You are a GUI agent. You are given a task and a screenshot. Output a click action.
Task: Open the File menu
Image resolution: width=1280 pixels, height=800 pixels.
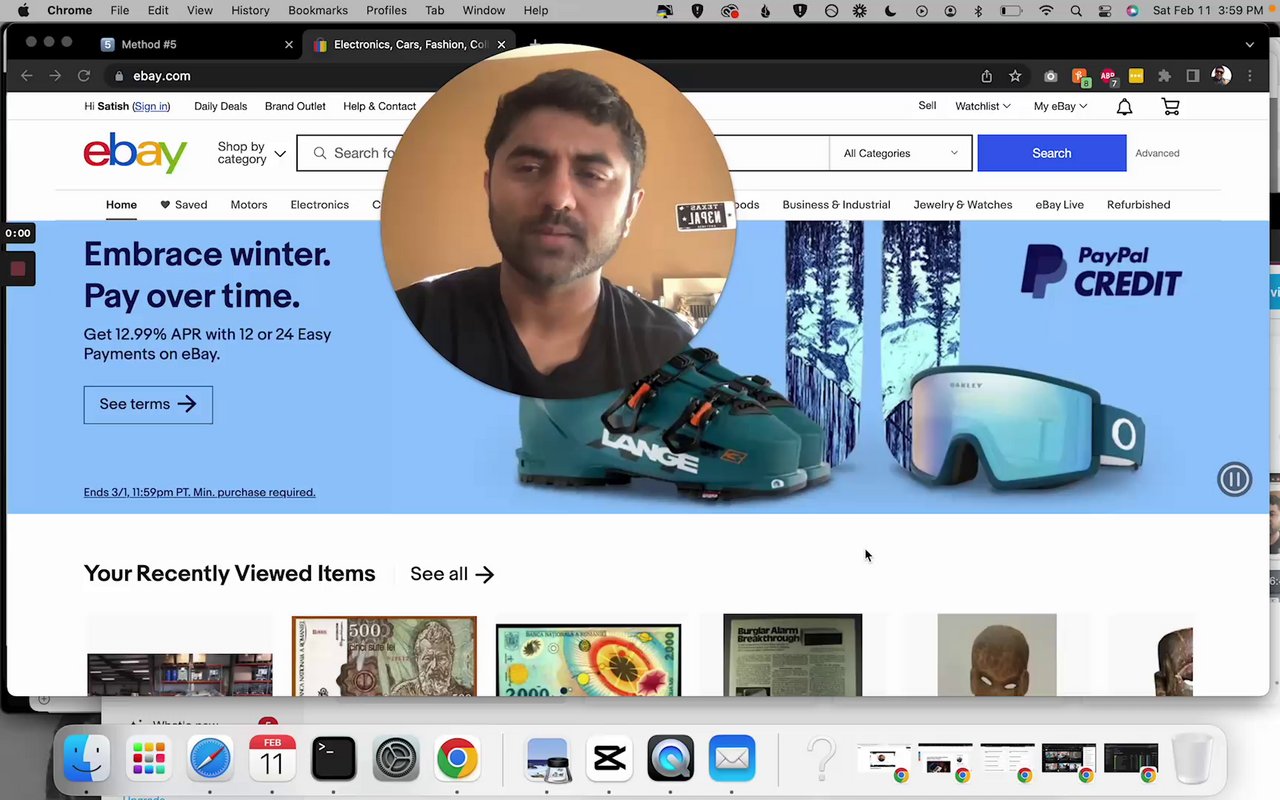pyautogui.click(x=120, y=11)
